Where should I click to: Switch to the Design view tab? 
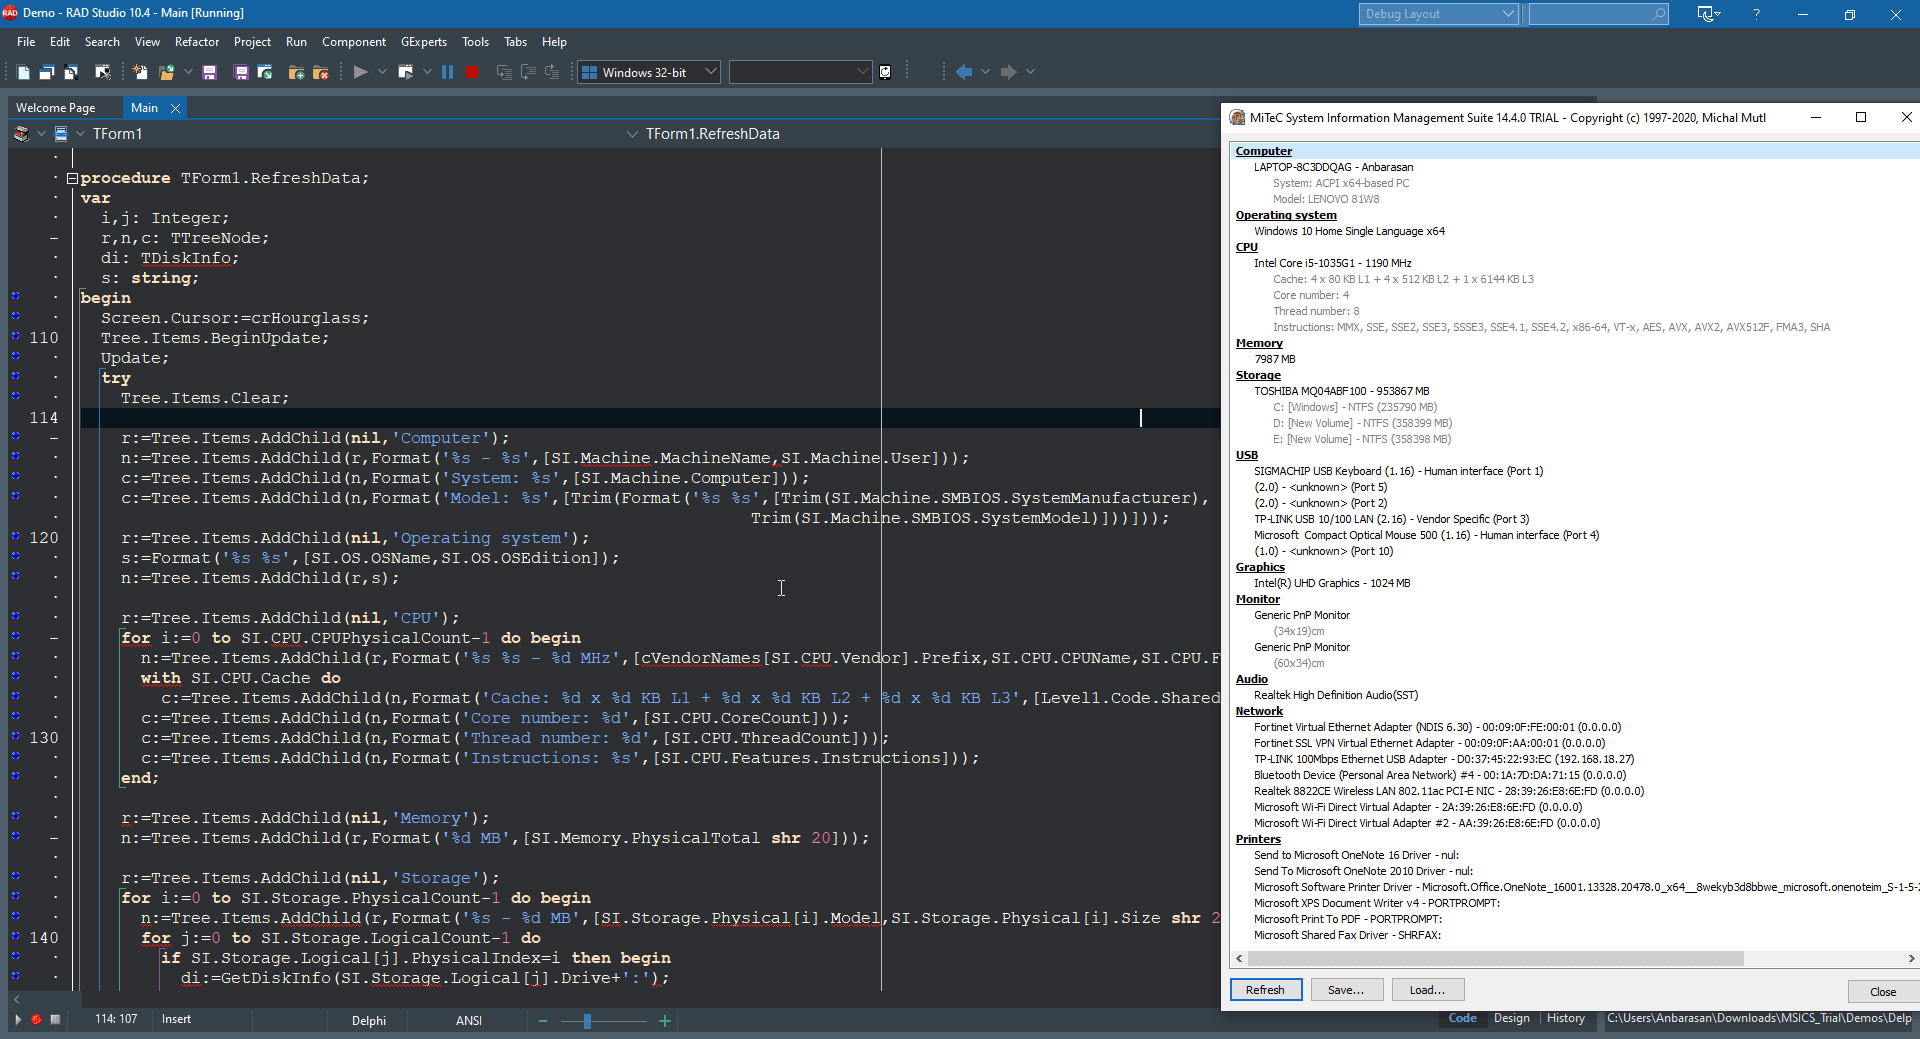[x=1512, y=1019]
